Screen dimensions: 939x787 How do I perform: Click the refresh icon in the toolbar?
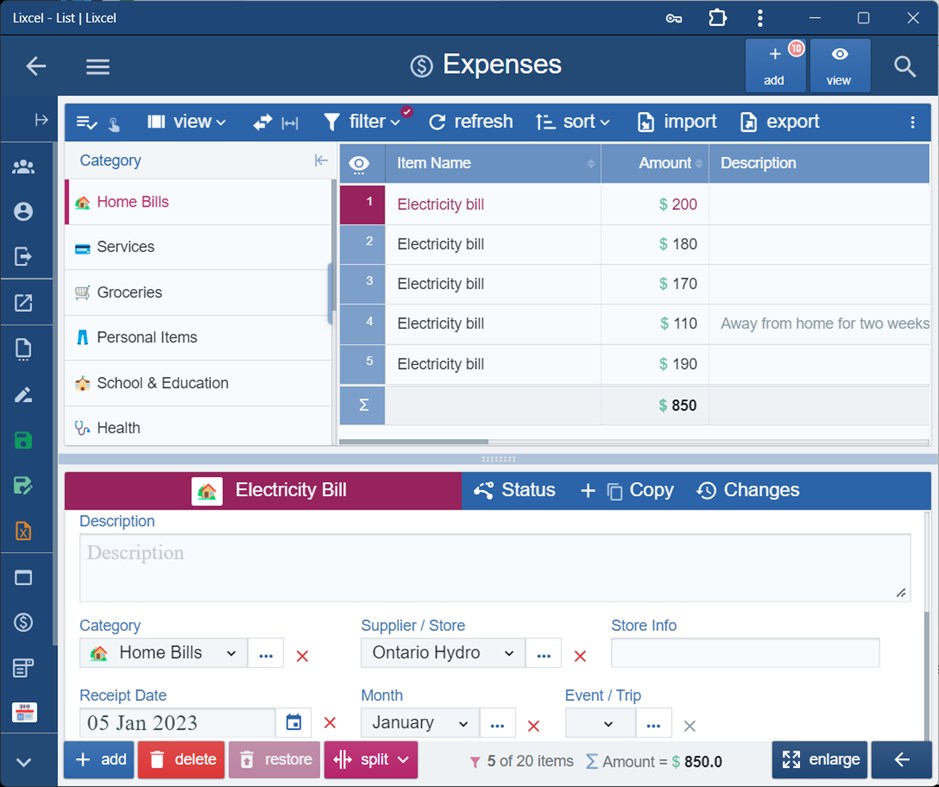coord(437,121)
